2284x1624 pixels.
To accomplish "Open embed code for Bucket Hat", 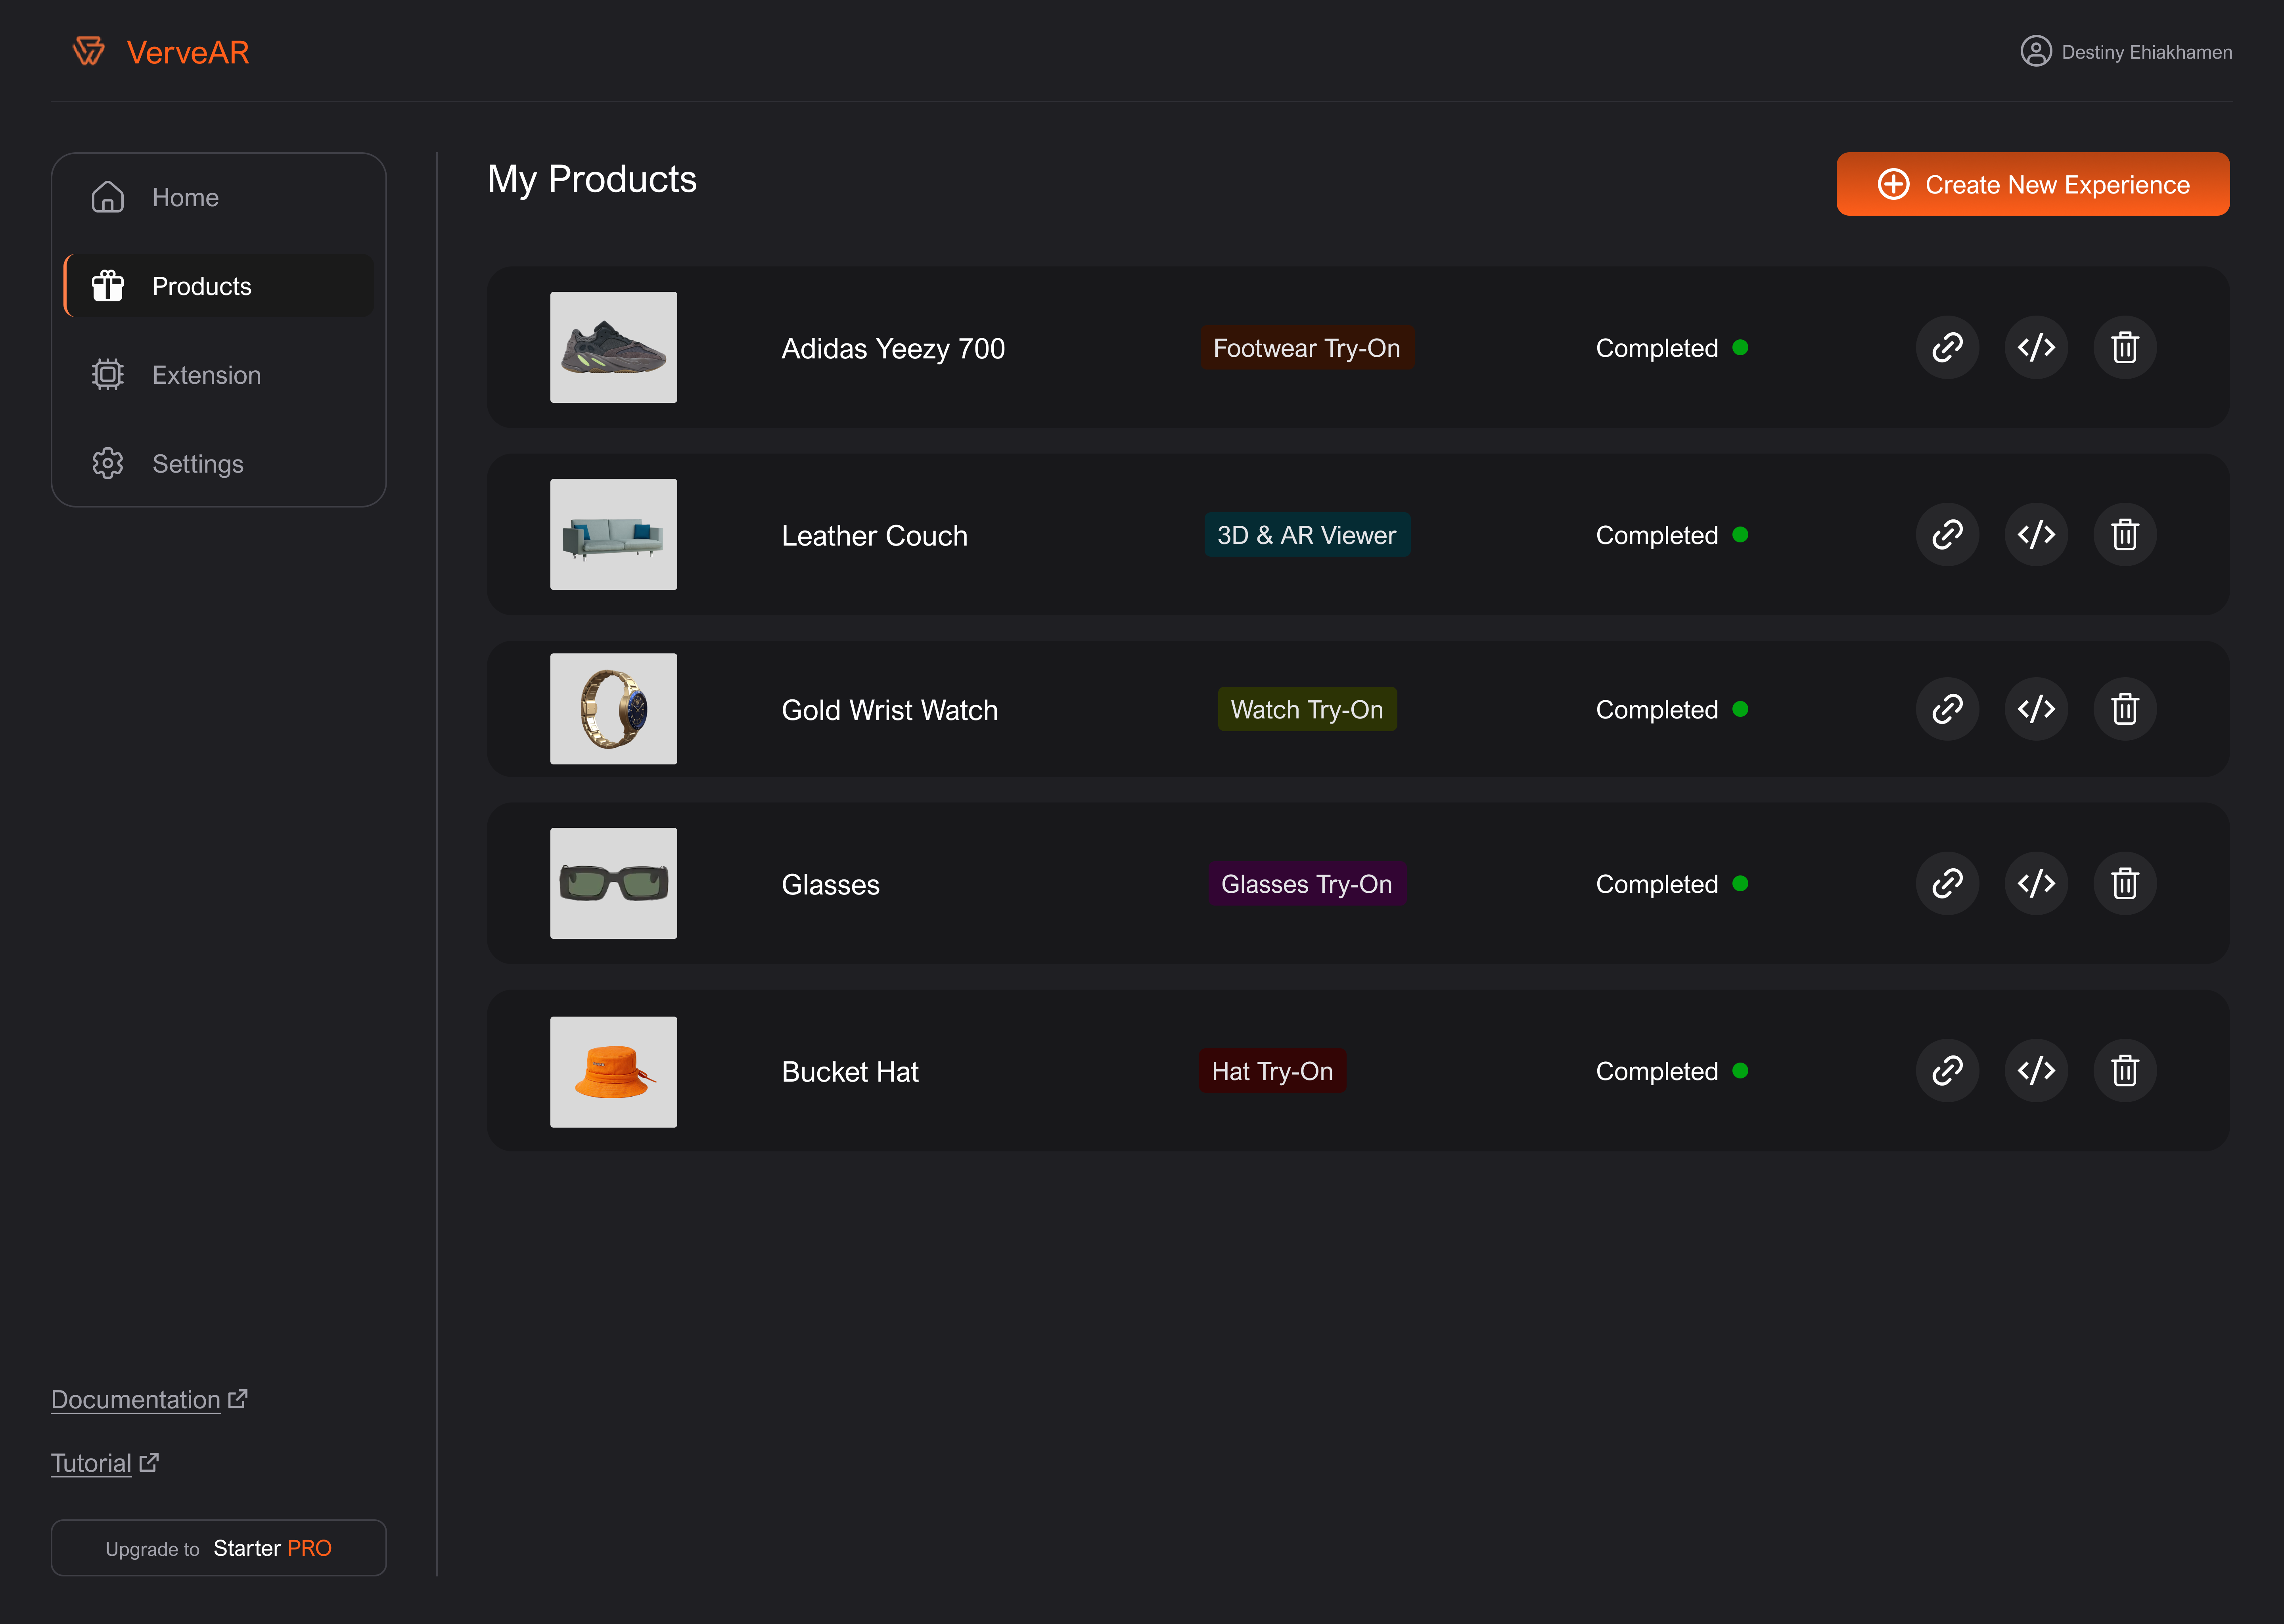I will (2036, 1071).
